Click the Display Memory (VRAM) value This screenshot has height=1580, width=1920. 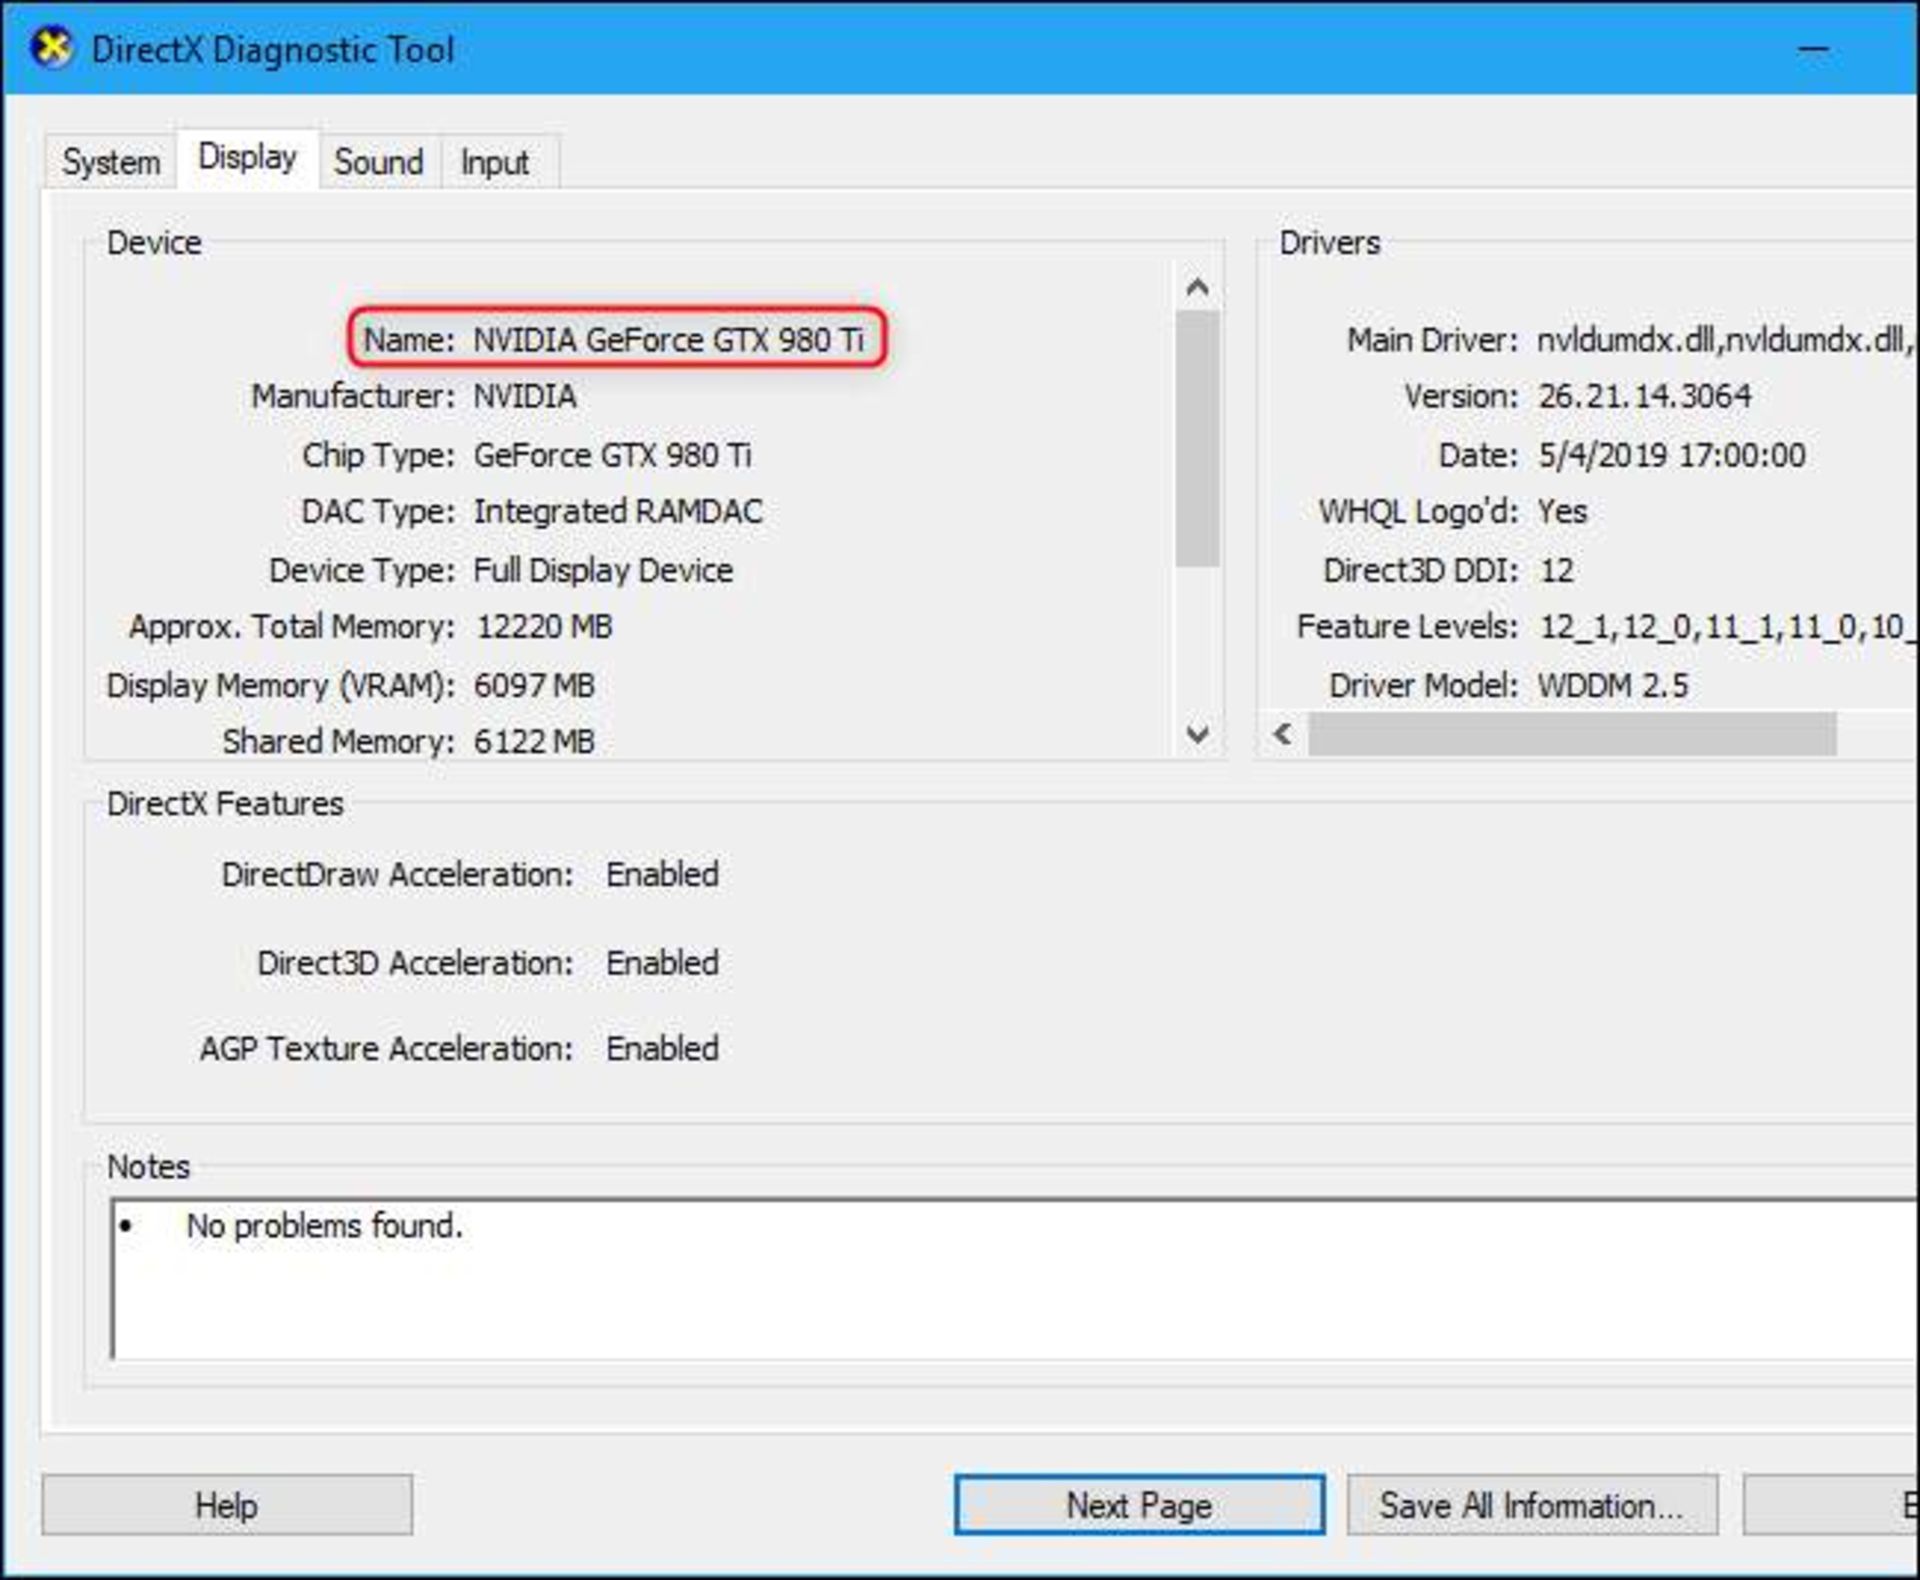(x=533, y=685)
